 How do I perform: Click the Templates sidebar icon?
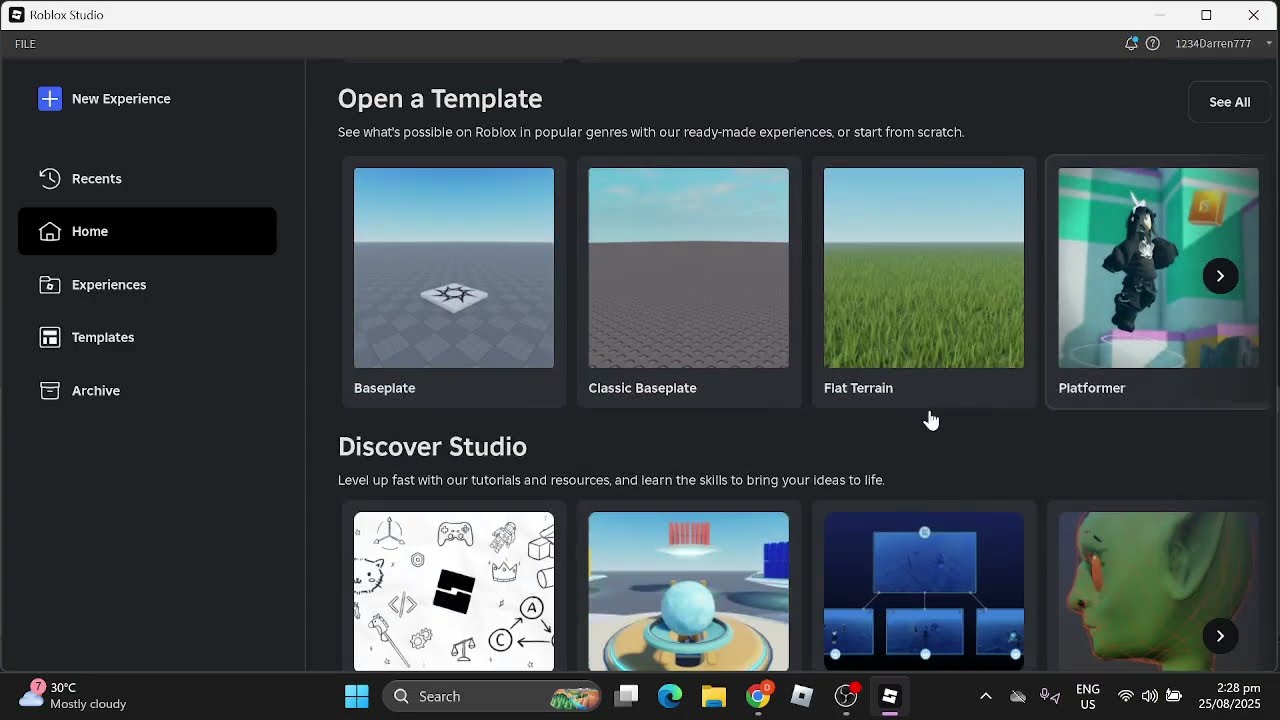50,337
